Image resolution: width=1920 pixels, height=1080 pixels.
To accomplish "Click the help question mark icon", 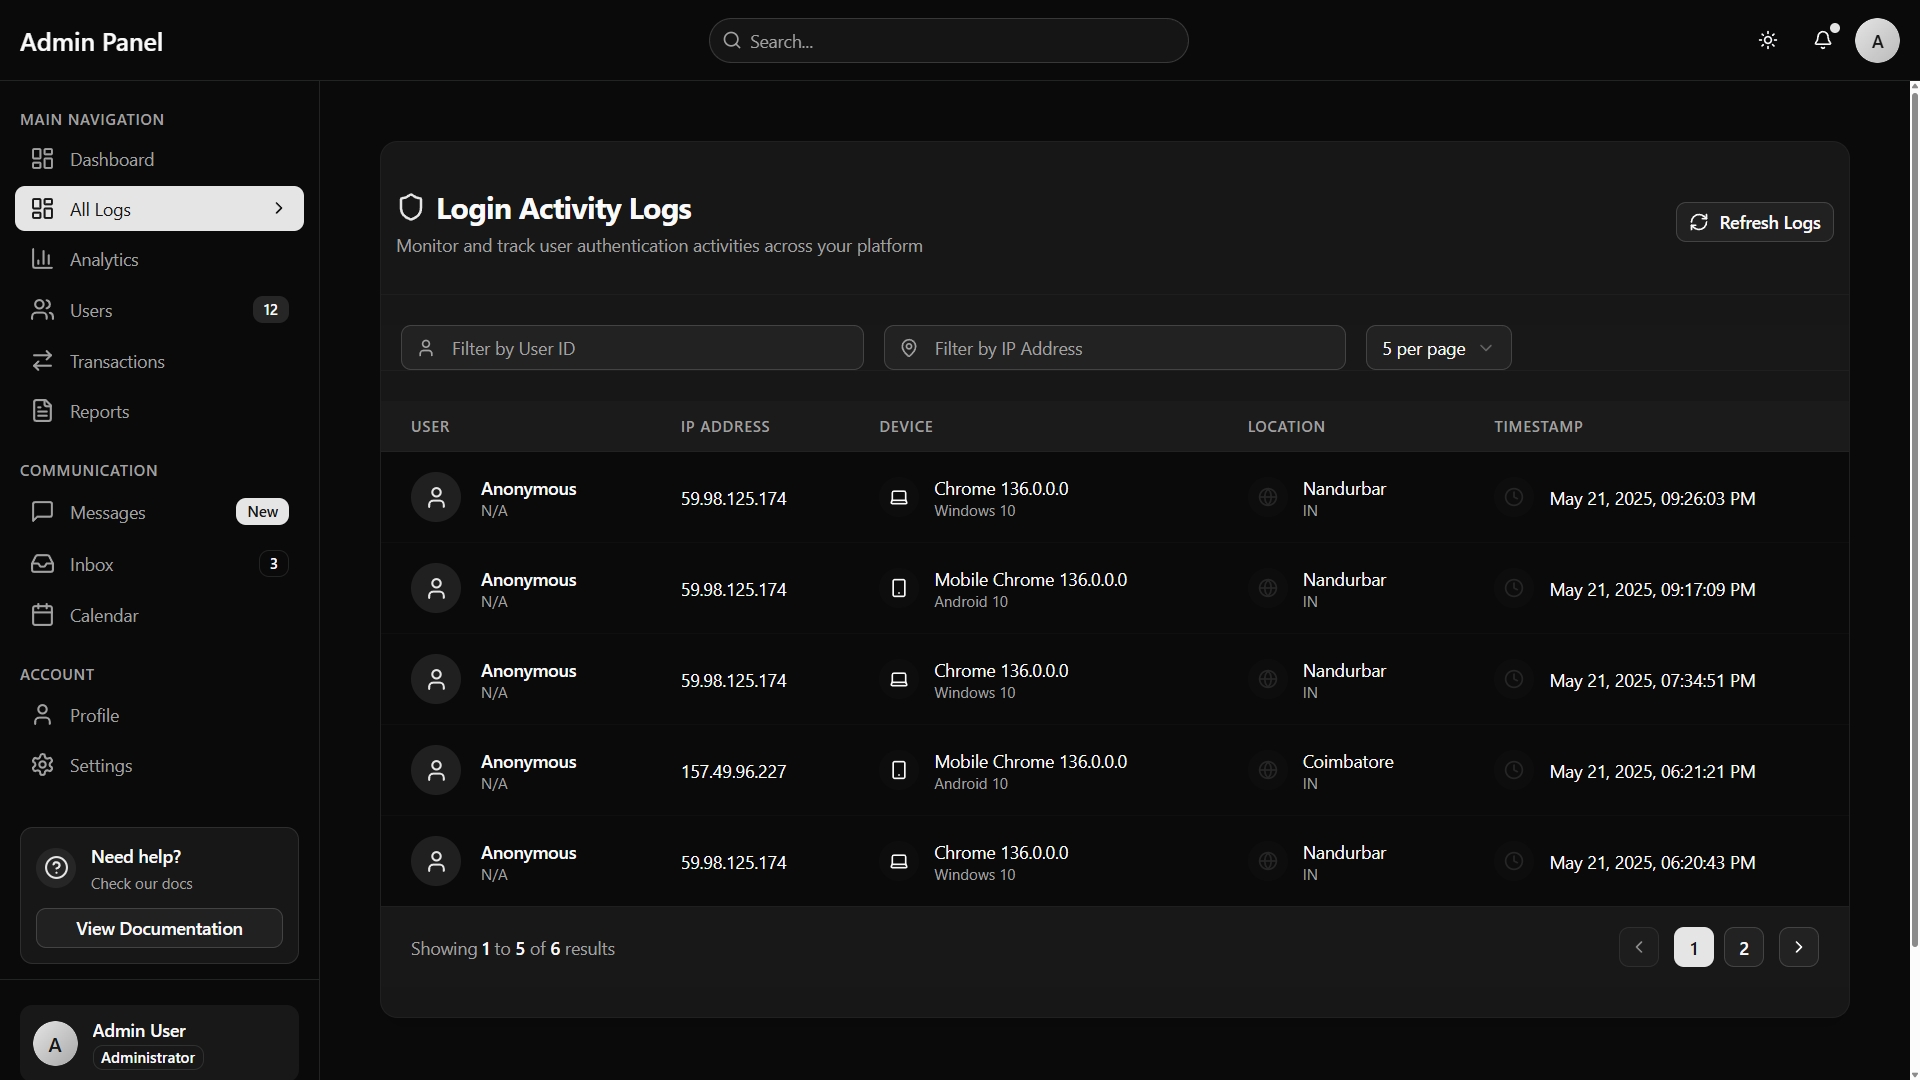I will 57,868.
